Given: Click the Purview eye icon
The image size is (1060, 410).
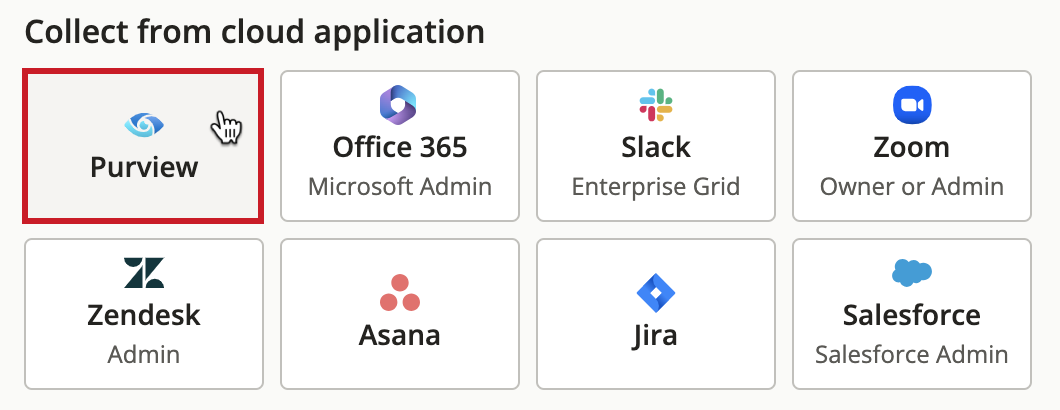Looking at the screenshot, I should pos(144,124).
